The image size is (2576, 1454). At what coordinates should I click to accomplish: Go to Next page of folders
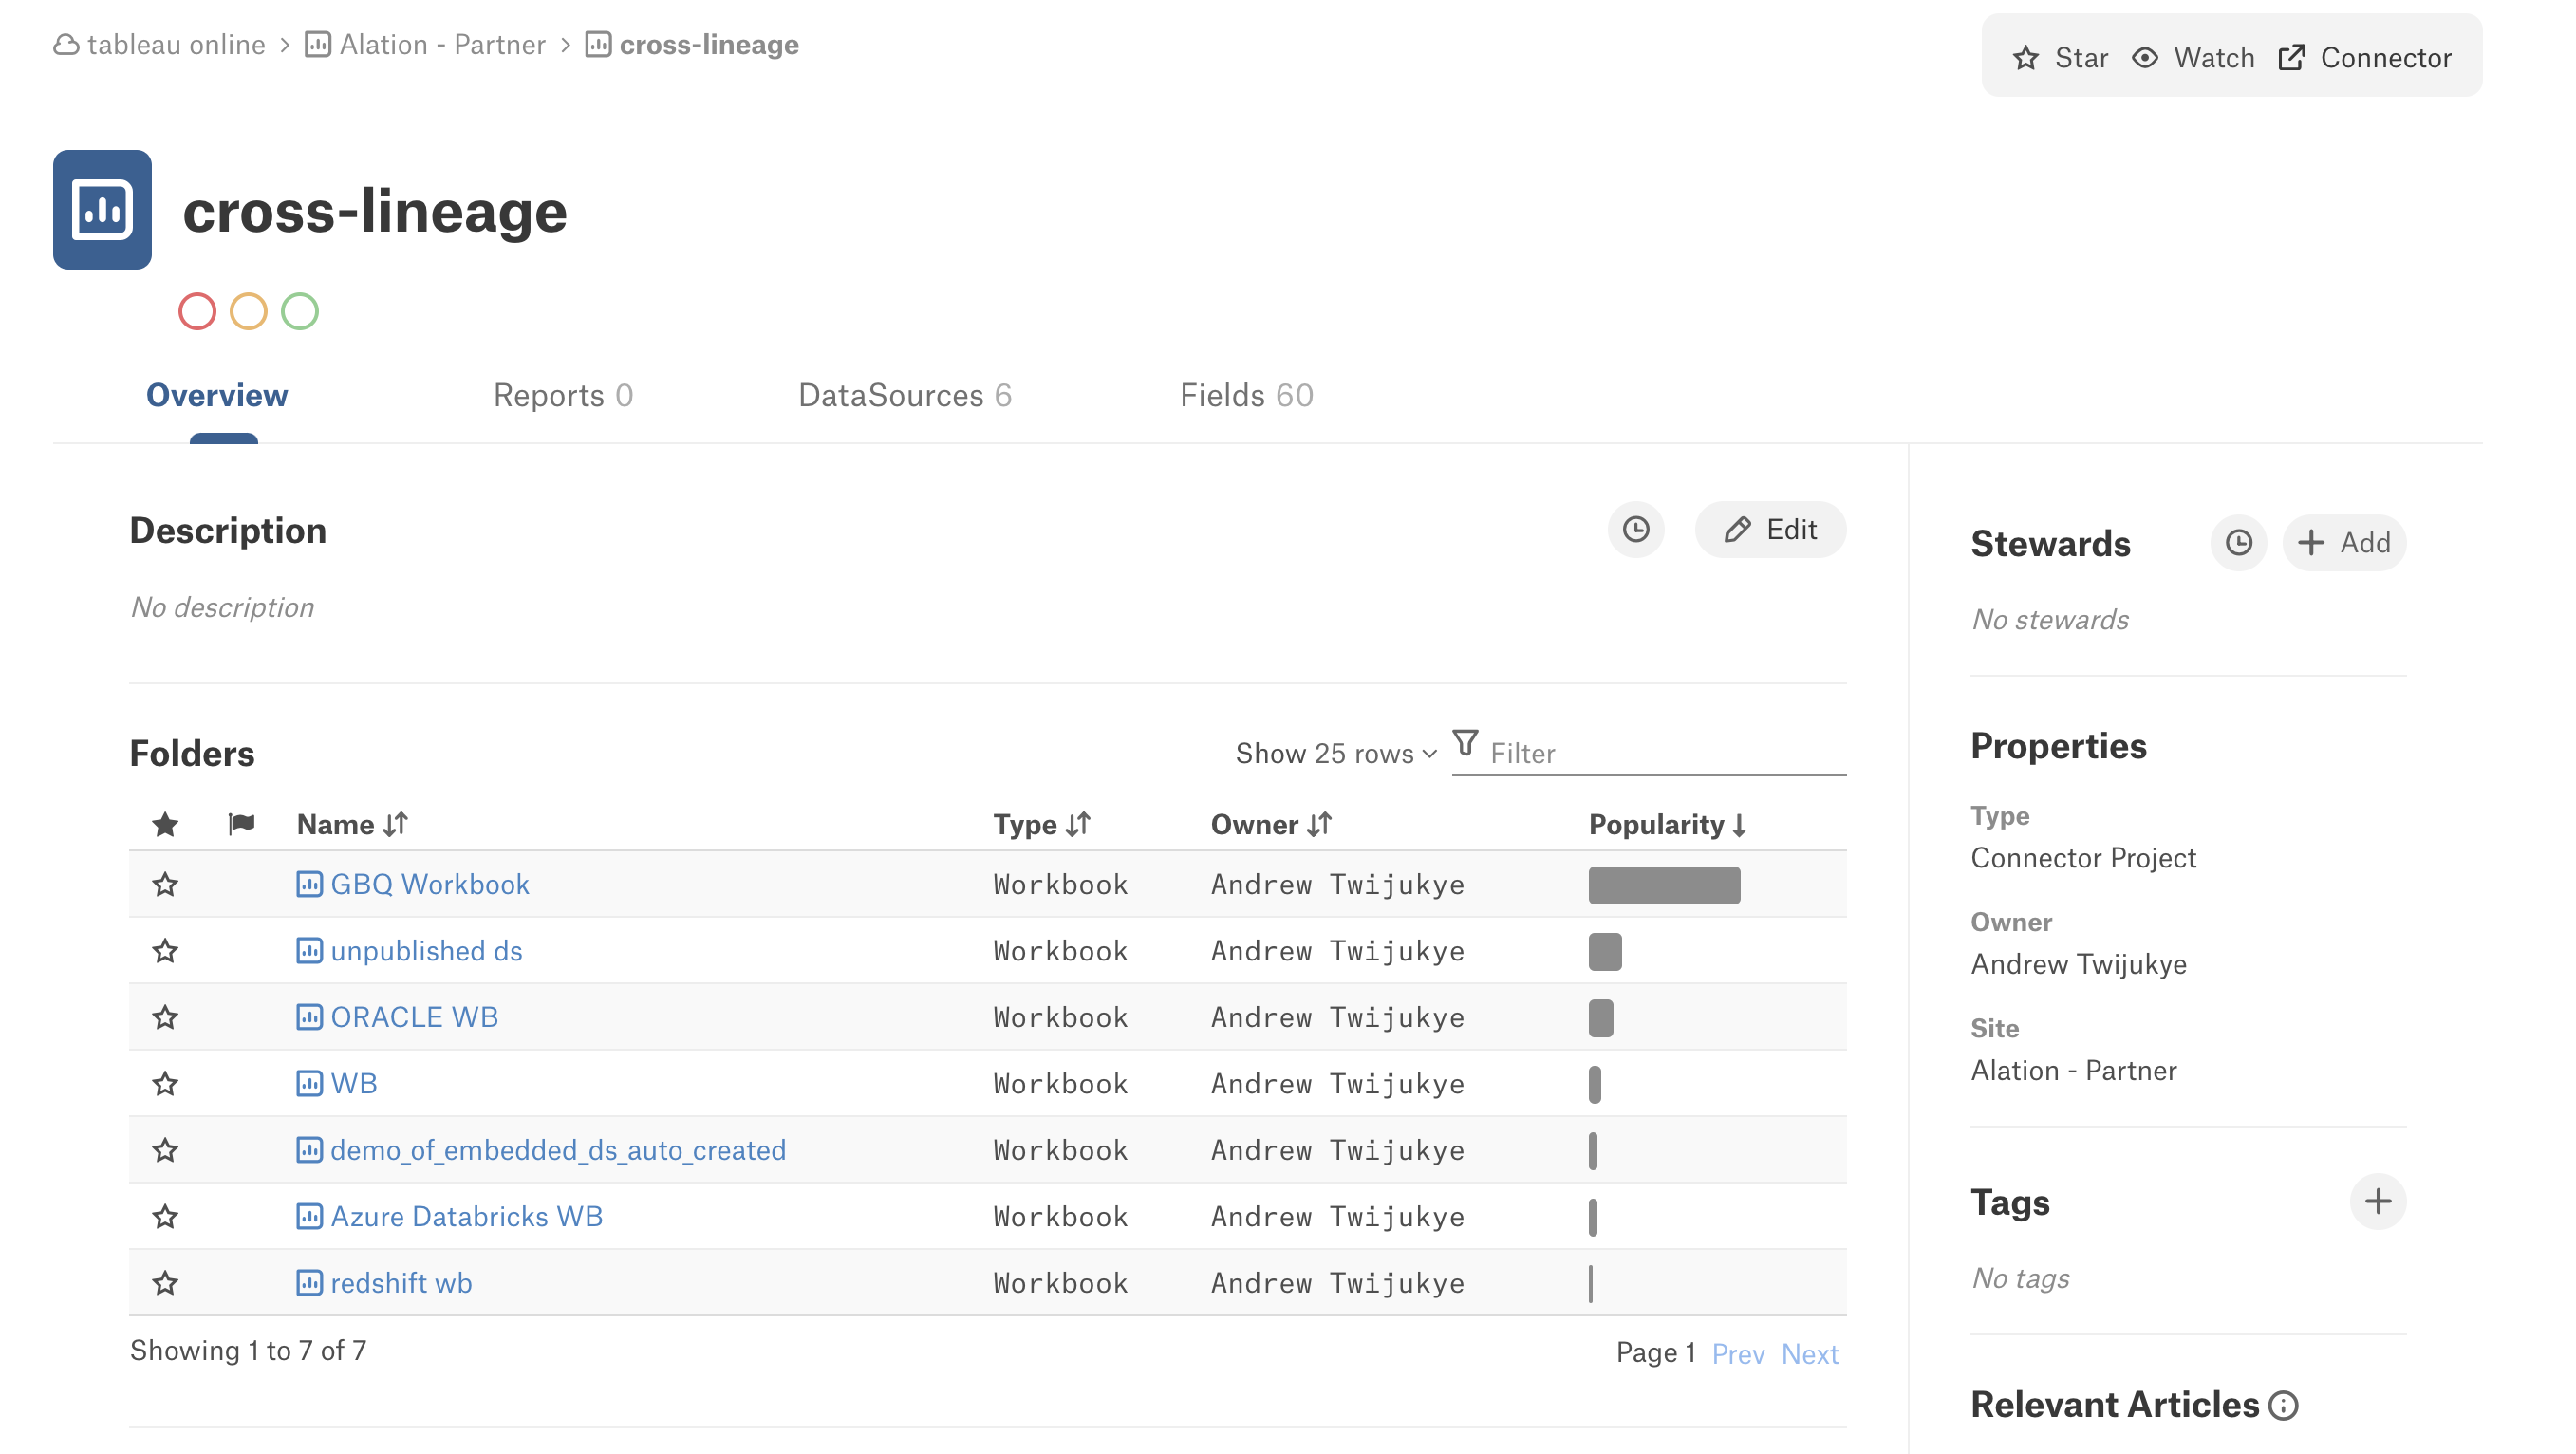point(1809,1353)
